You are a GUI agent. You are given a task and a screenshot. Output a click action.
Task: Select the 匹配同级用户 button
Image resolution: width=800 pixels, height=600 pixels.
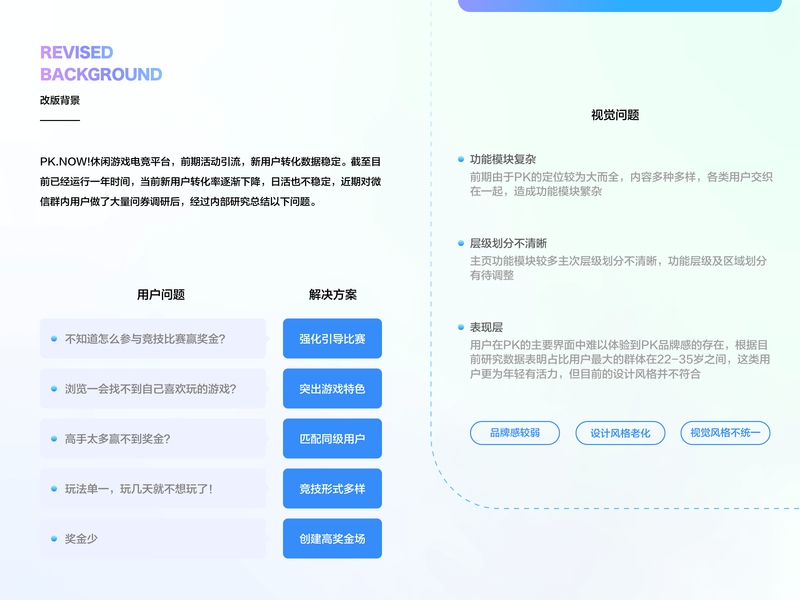(332, 439)
